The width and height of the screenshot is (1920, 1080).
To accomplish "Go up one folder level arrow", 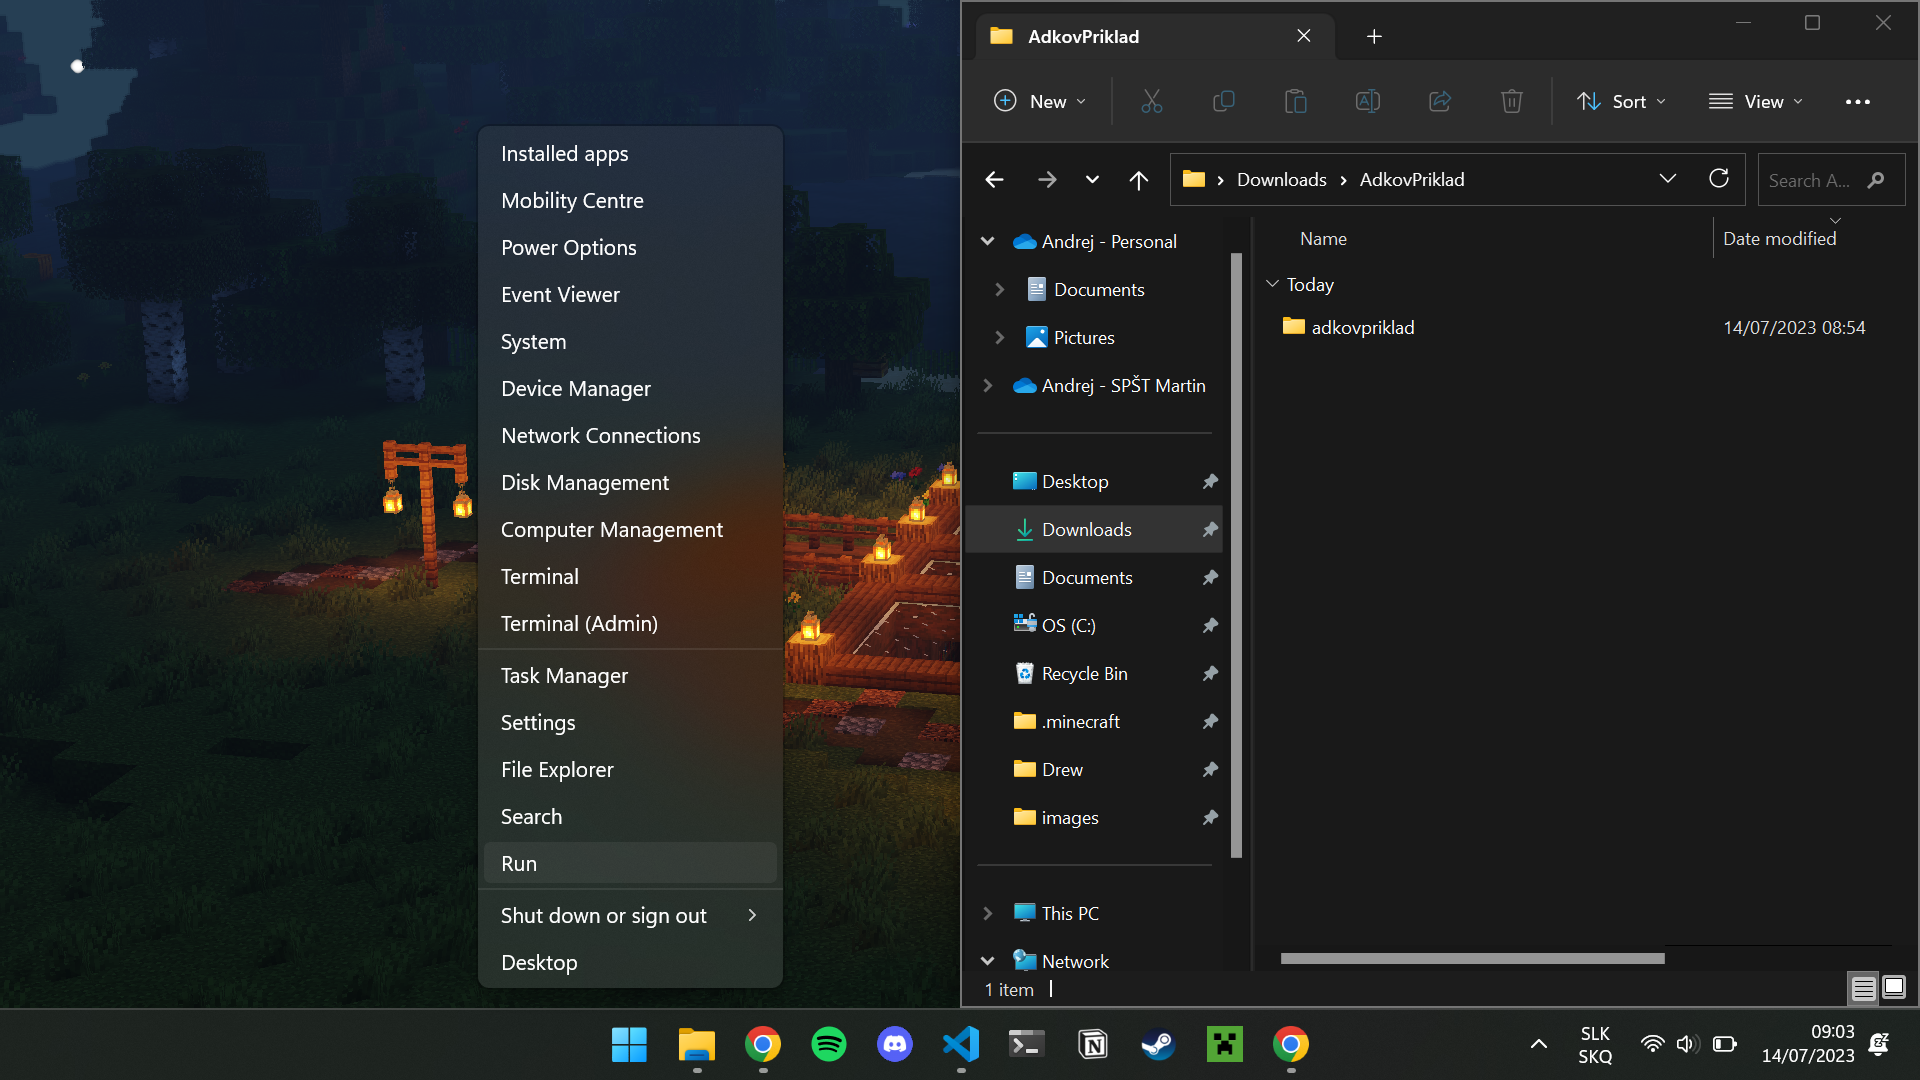I will tap(1138, 179).
